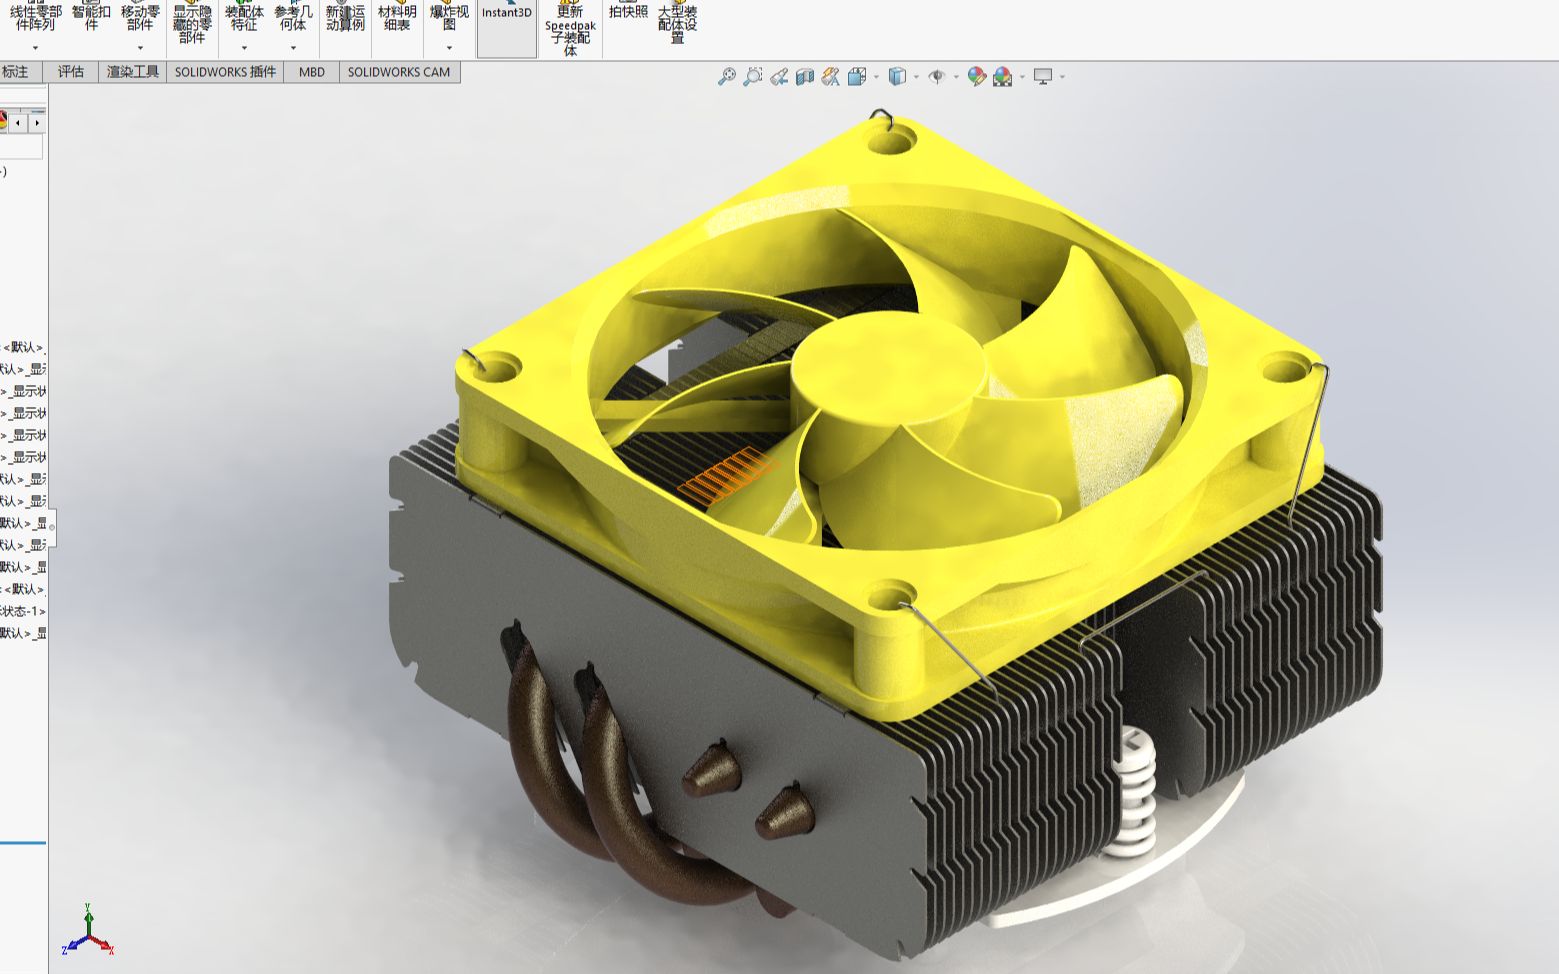This screenshot has width=1559, height=974.
Task: Select the Zoom to Fit tool
Action: pyautogui.click(x=727, y=76)
